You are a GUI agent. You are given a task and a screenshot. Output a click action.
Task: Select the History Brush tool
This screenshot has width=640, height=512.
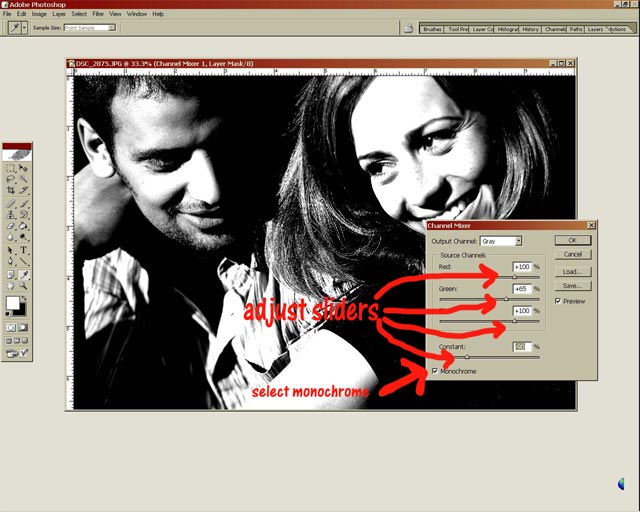coord(24,215)
